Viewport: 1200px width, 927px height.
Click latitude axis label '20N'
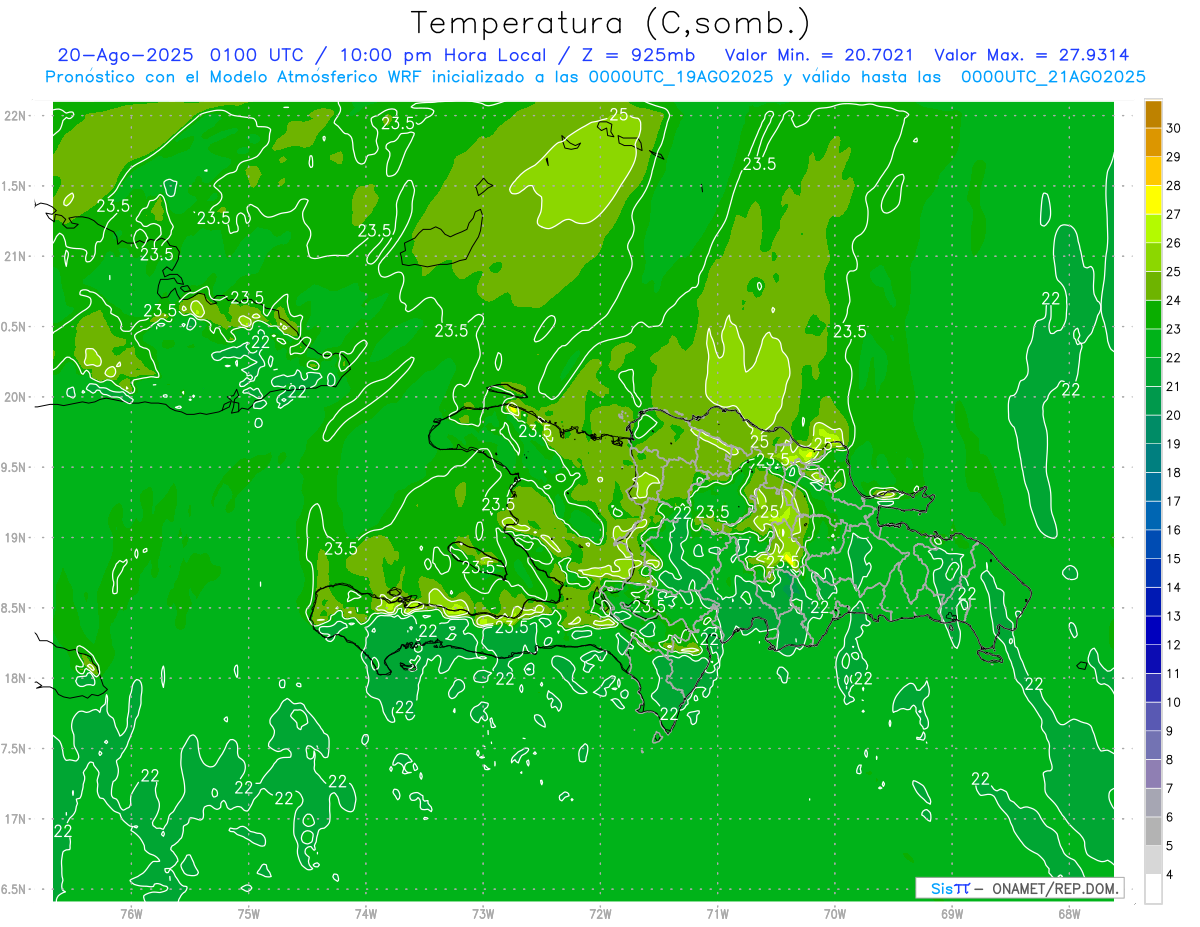[x=15, y=397]
